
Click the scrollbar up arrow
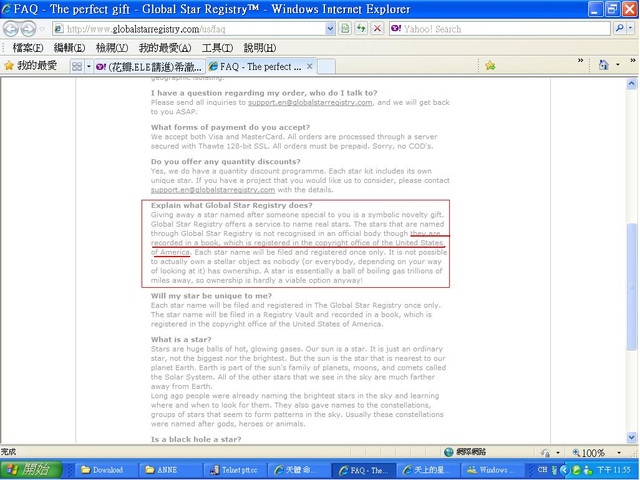coord(631,84)
